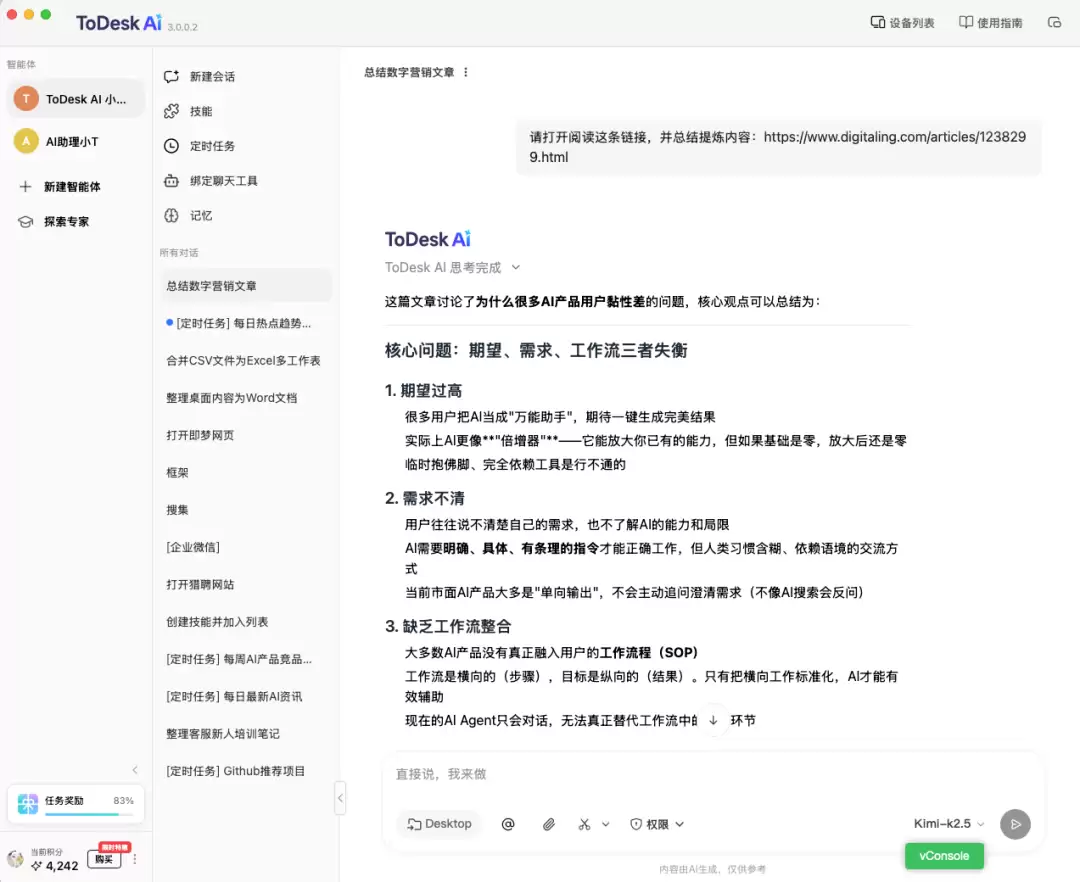Open conversation 合并CSV文件为Excel多工作表
Viewport: 1080px width, 882px height.
pos(247,361)
